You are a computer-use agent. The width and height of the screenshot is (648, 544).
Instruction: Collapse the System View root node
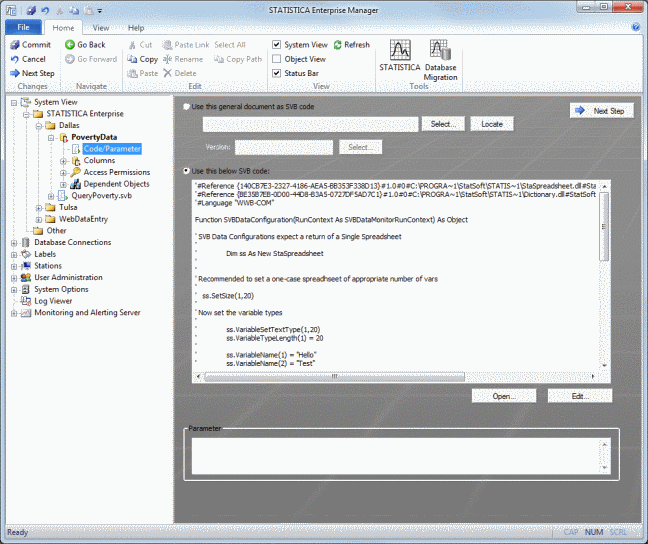[x=14, y=103]
